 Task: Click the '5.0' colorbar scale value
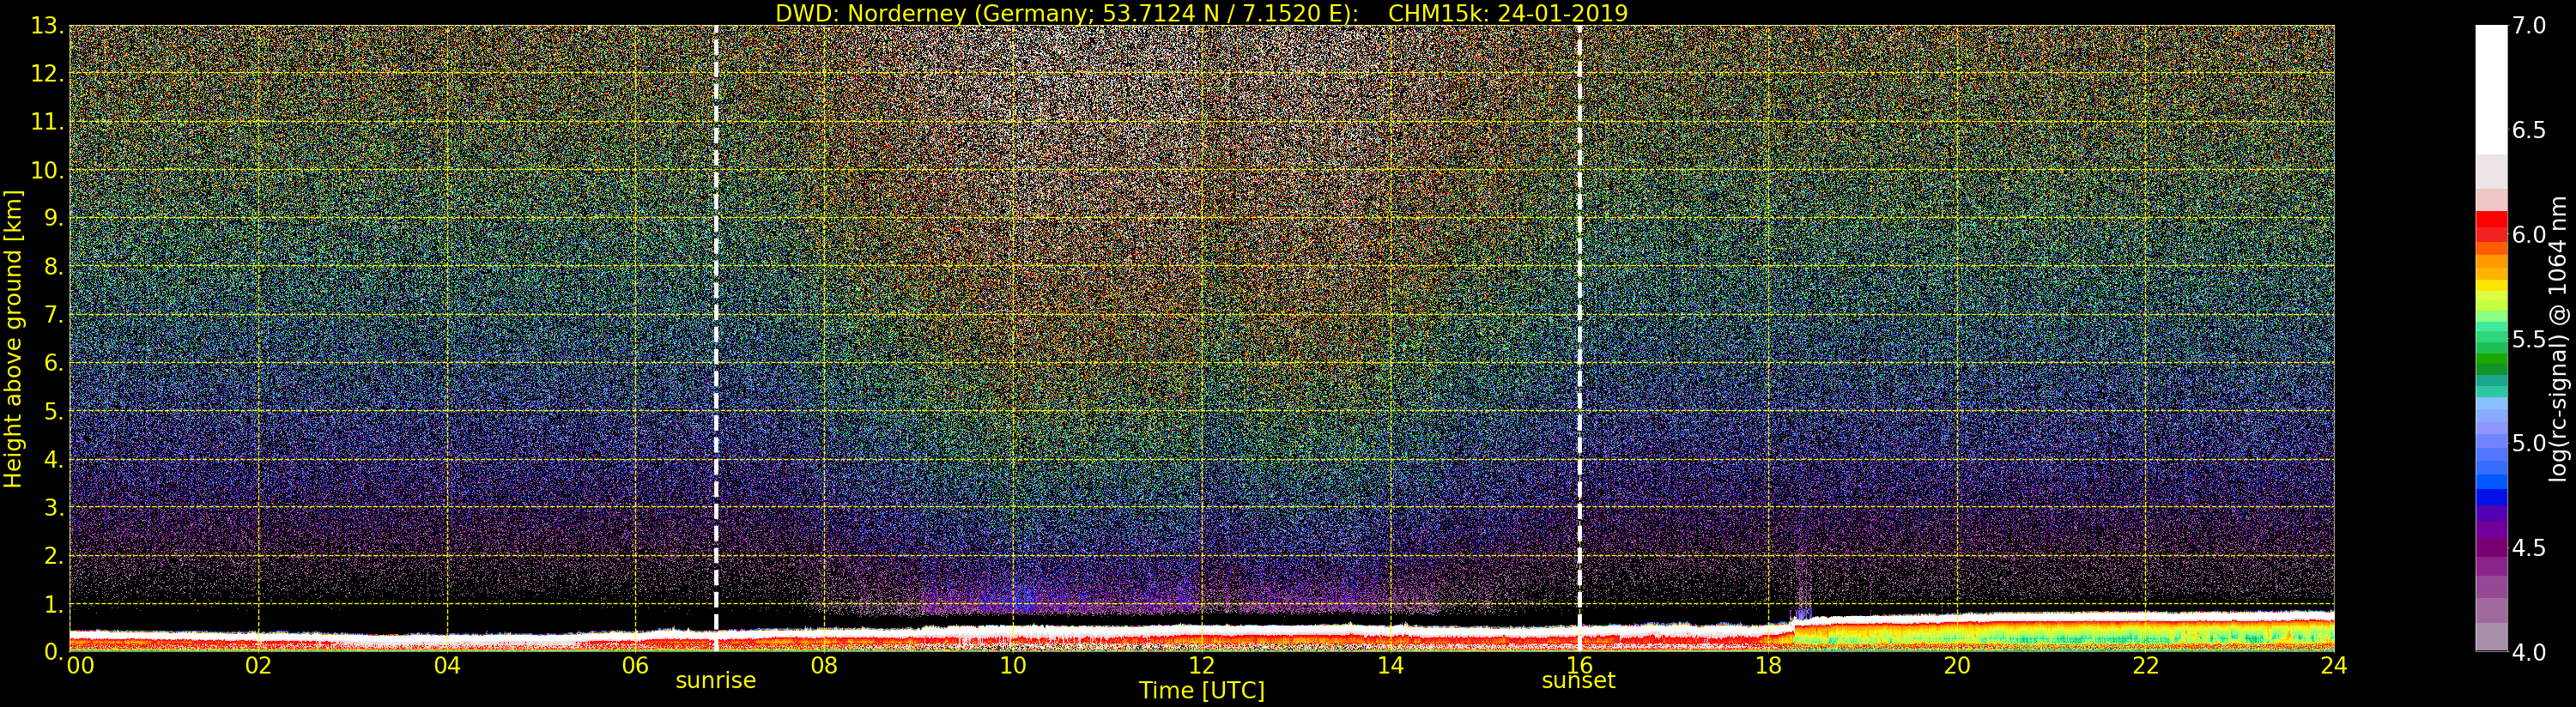tap(2529, 443)
